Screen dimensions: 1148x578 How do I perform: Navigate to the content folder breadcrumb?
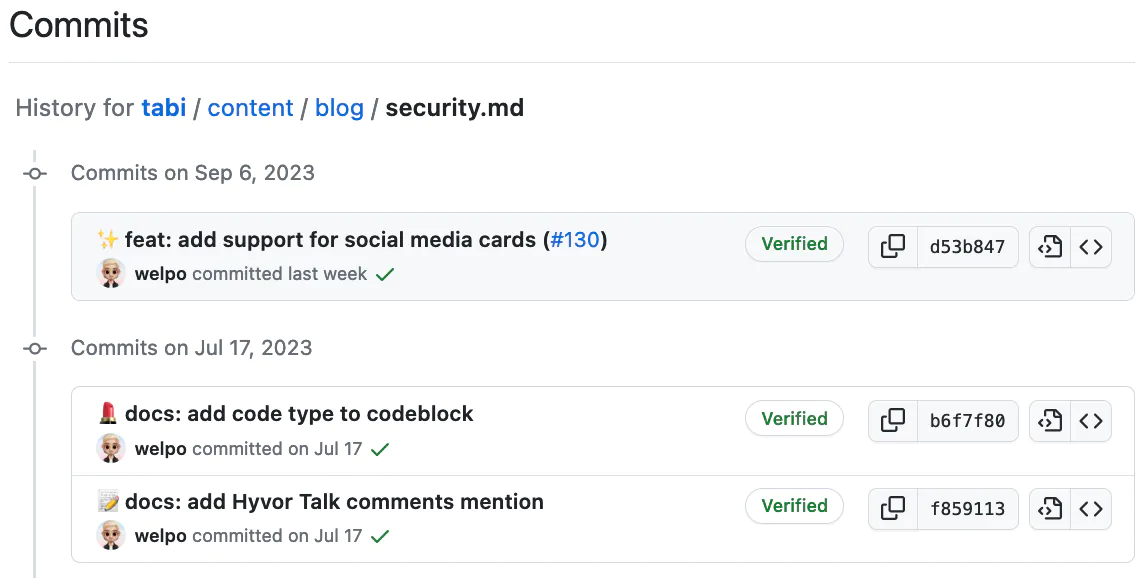pyautogui.click(x=250, y=107)
